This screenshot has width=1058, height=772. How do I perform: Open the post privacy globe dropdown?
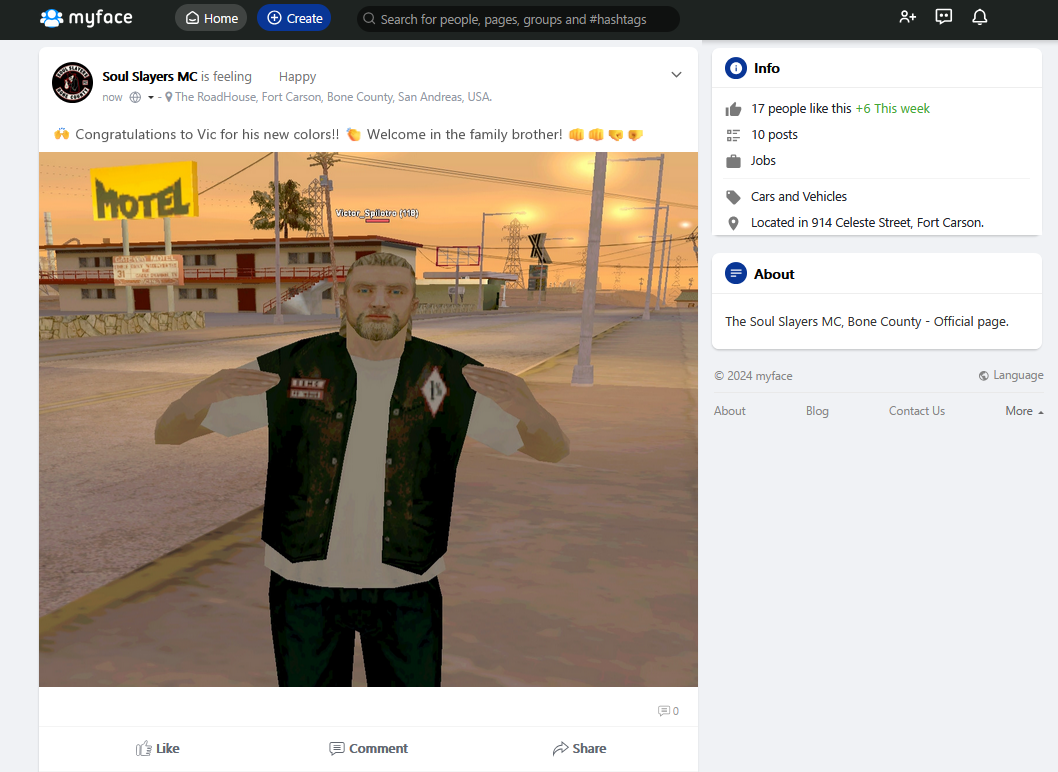[142, 97]
